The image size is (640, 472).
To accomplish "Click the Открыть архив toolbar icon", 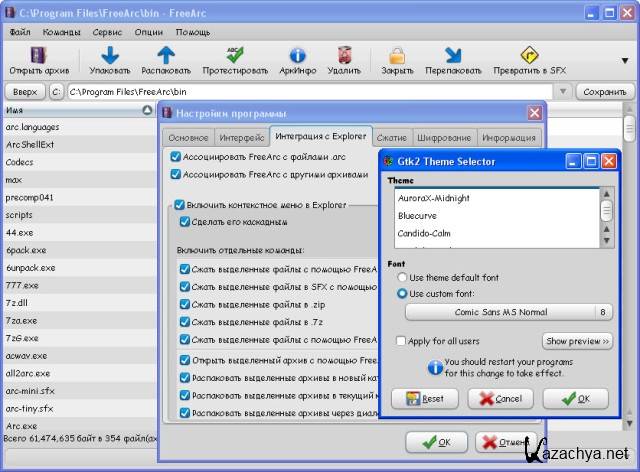I will (40, 55).
